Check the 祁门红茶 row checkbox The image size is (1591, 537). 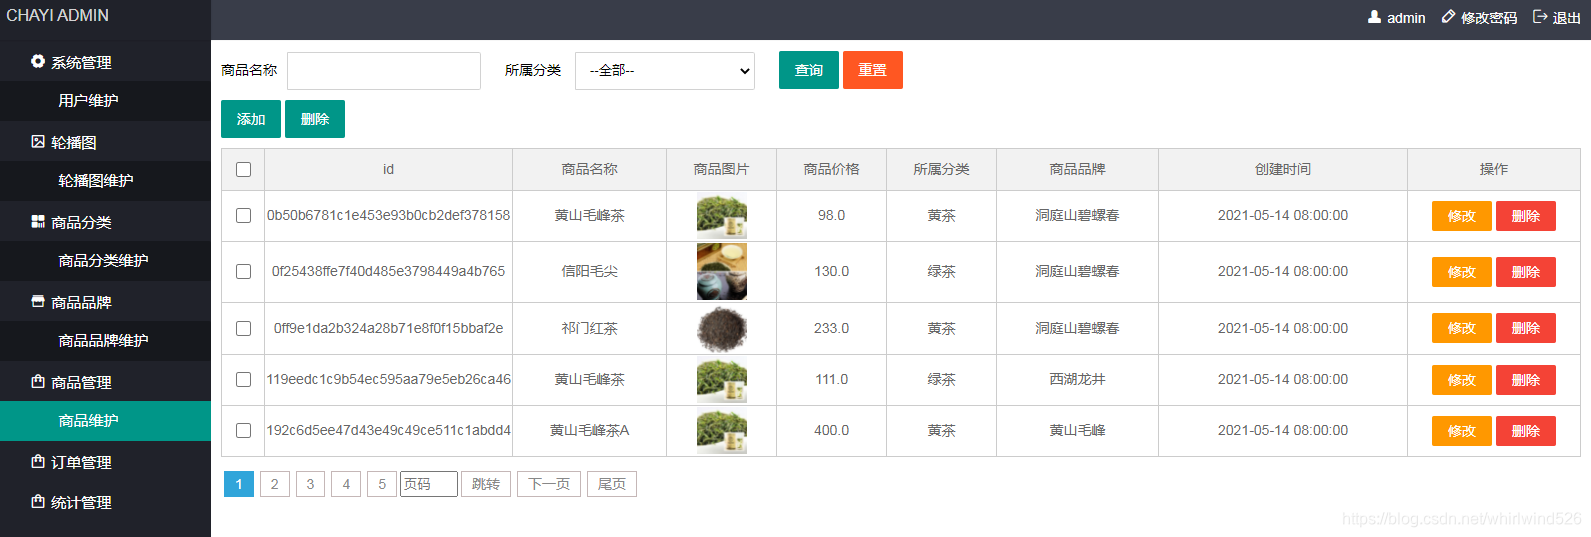243,328
